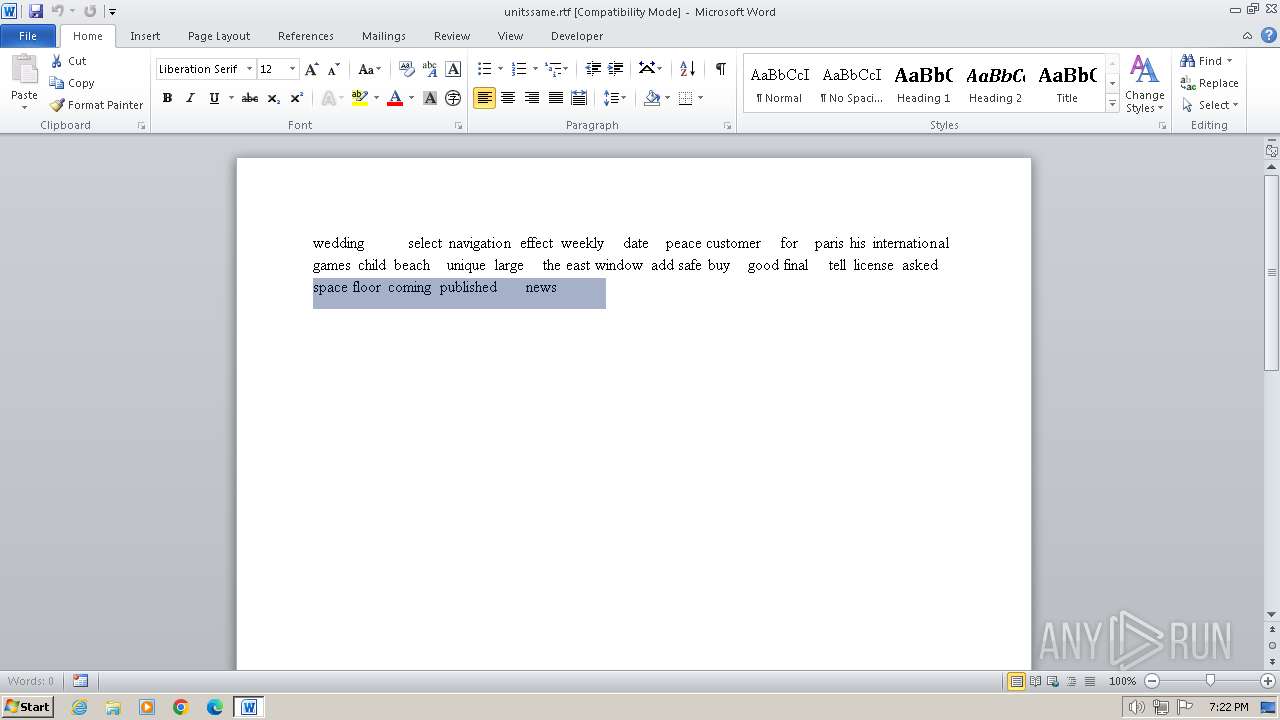Click the Paste icon
Screen dimensions: 1280x720
pyautogui.click(x=24, y=72)
